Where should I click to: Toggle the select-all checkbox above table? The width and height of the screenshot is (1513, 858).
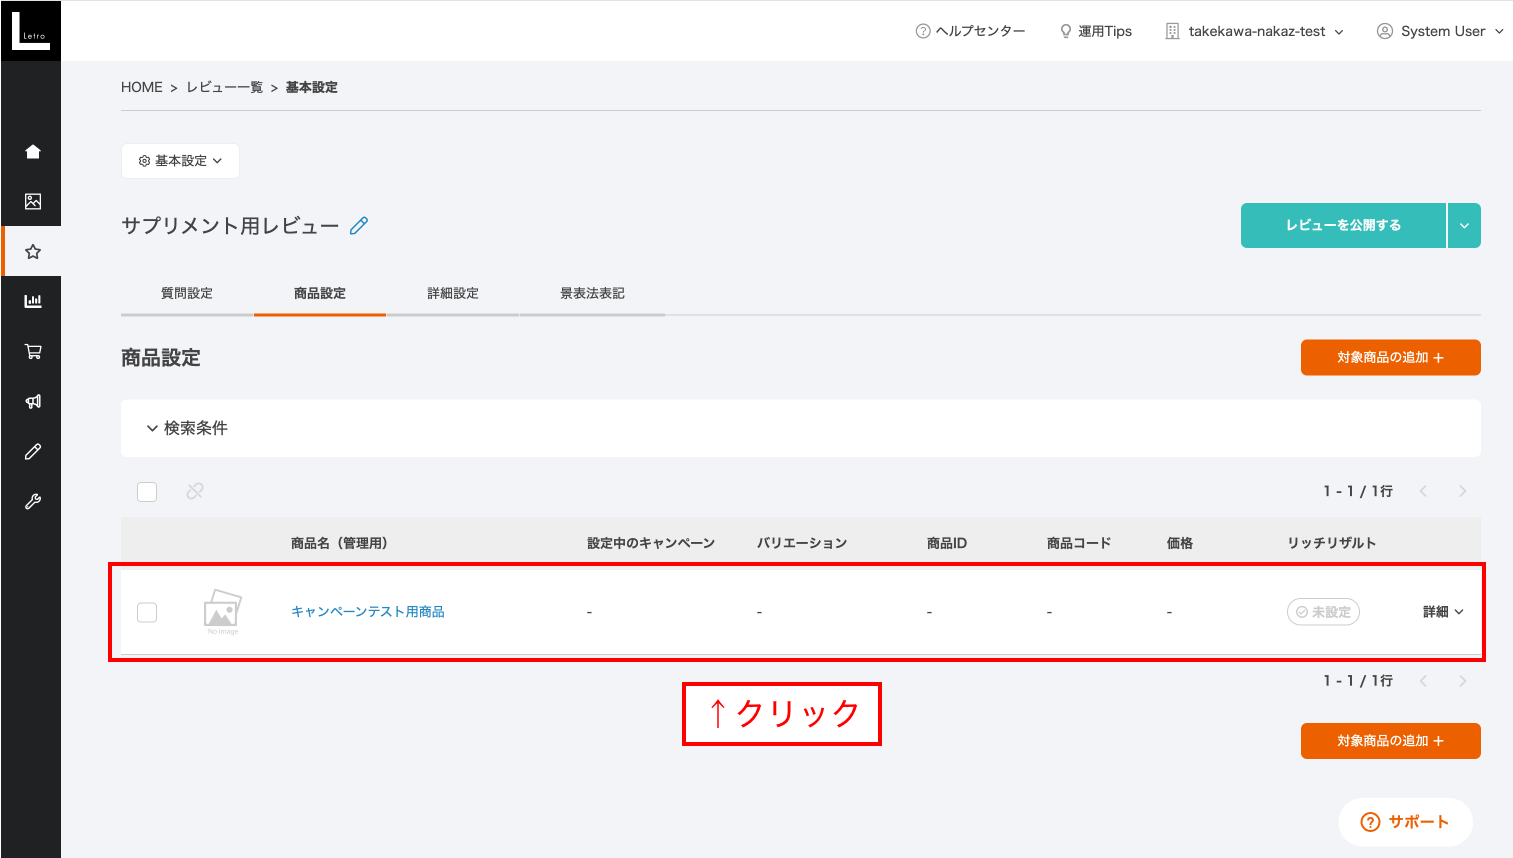pyautogui.click(x=147, y=492)
